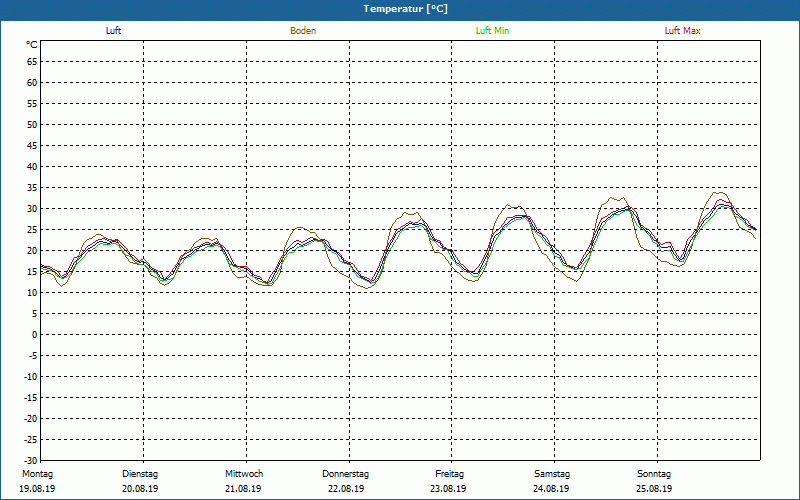Click the 25 y-axis value

point(32,230)
